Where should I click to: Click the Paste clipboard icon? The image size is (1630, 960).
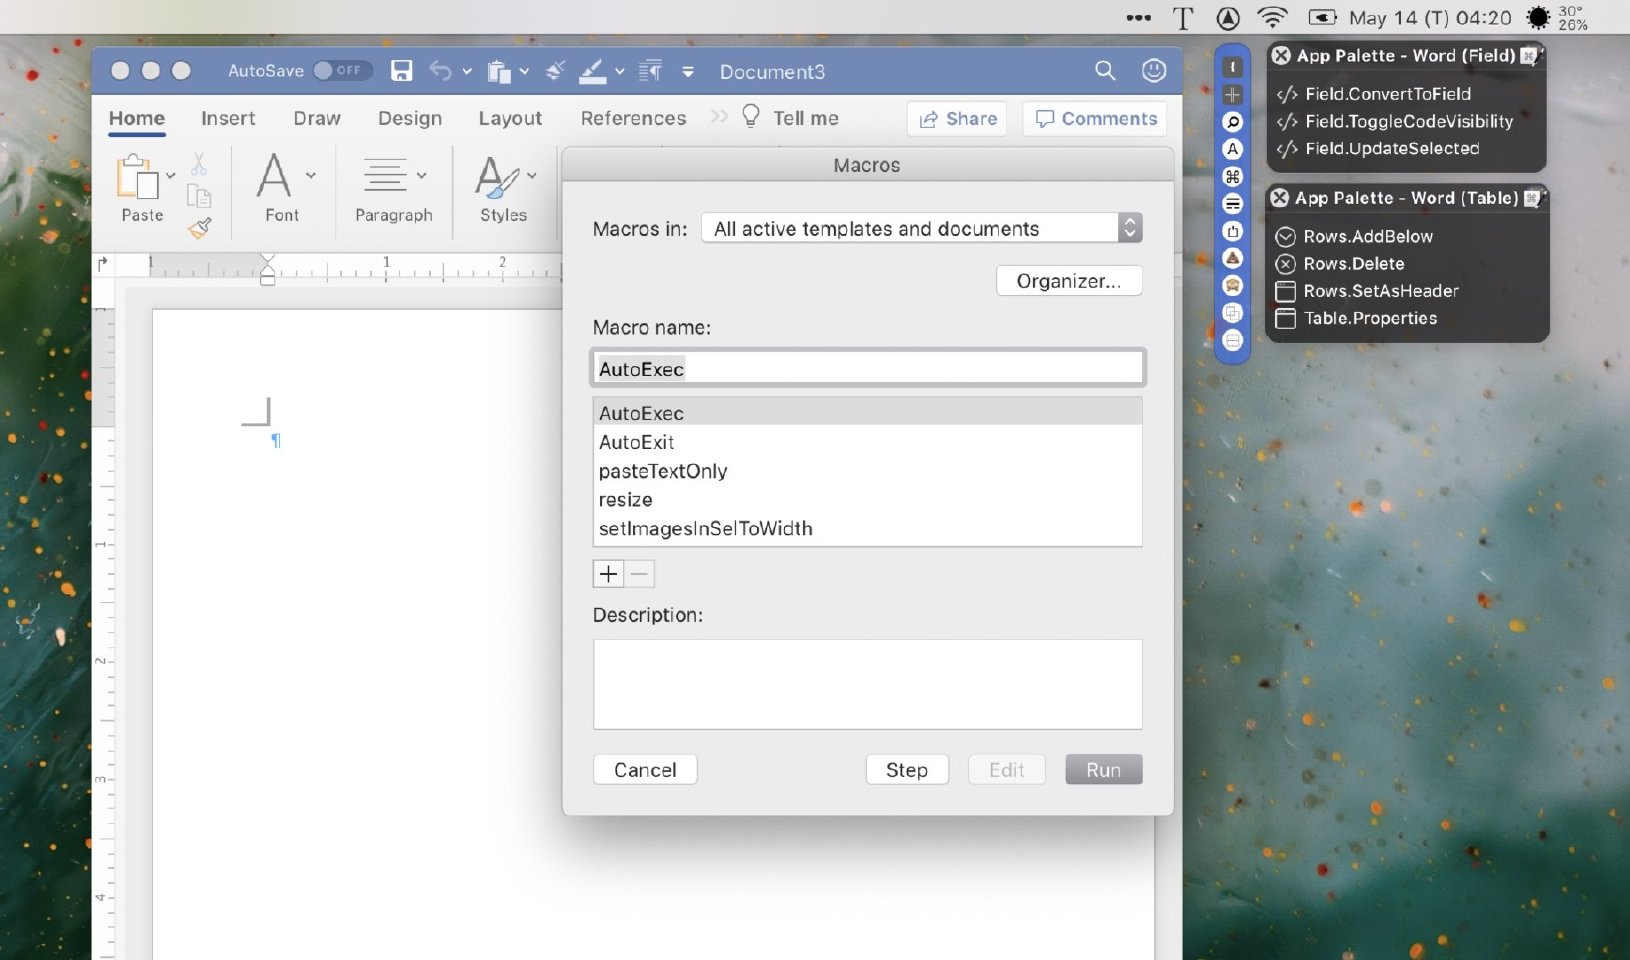tap(138, 180)
